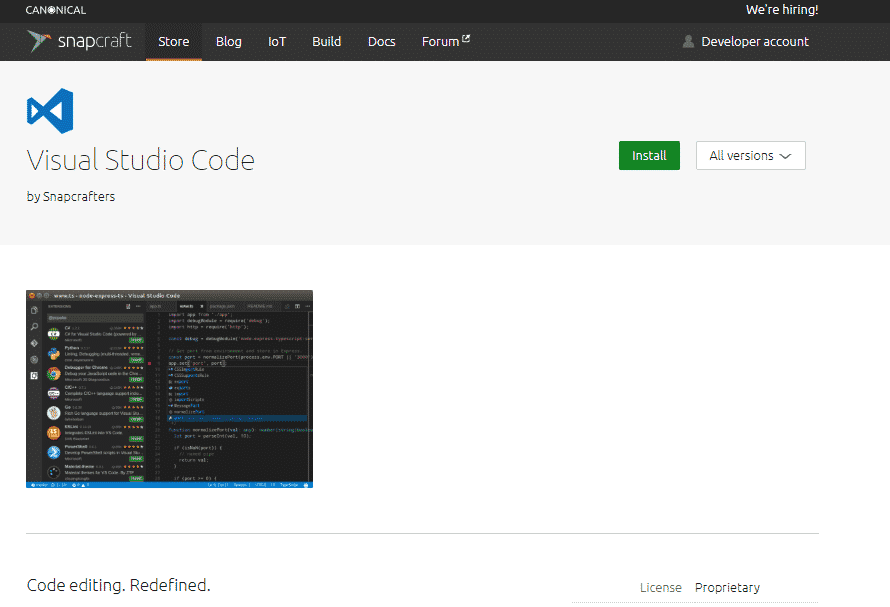Click the Snapcrafters publisher name

pos(79,197)
